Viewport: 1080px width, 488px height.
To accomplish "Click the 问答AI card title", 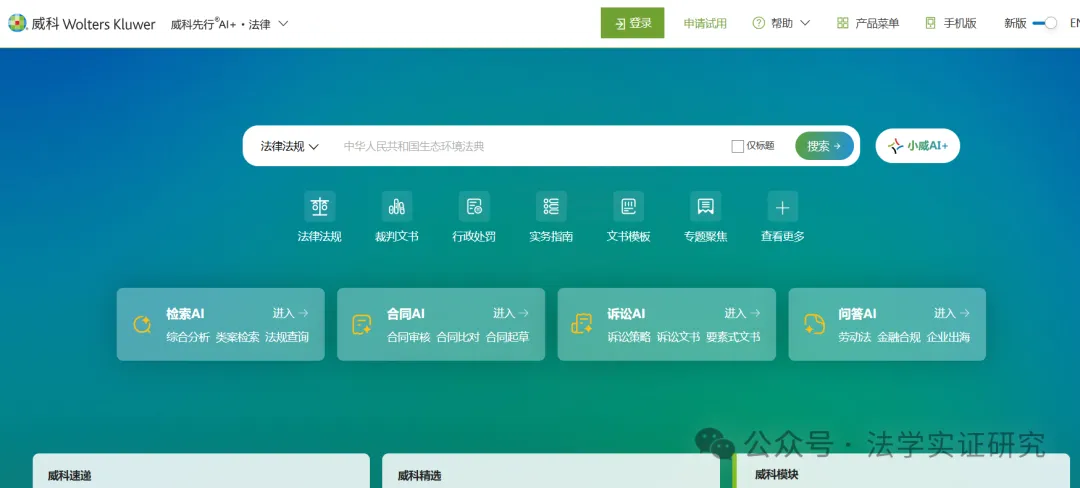I will 858,313.
